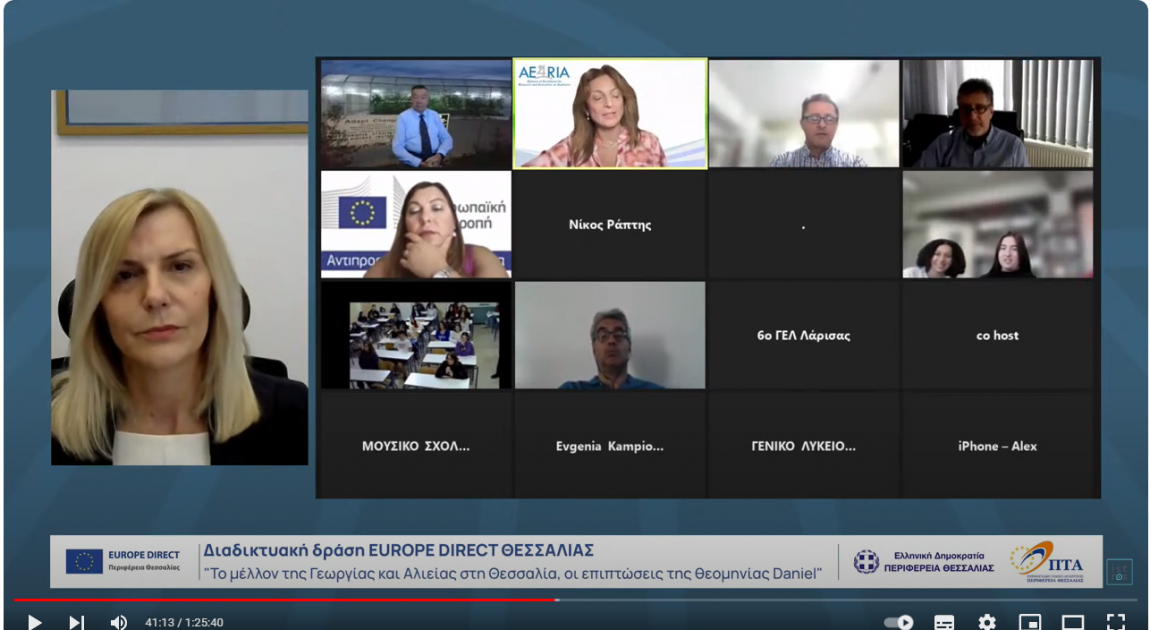Click the classroom video feed tile
Image resolution: width=1150 pixels, height=630 pixels.
[x=416, y=336]
